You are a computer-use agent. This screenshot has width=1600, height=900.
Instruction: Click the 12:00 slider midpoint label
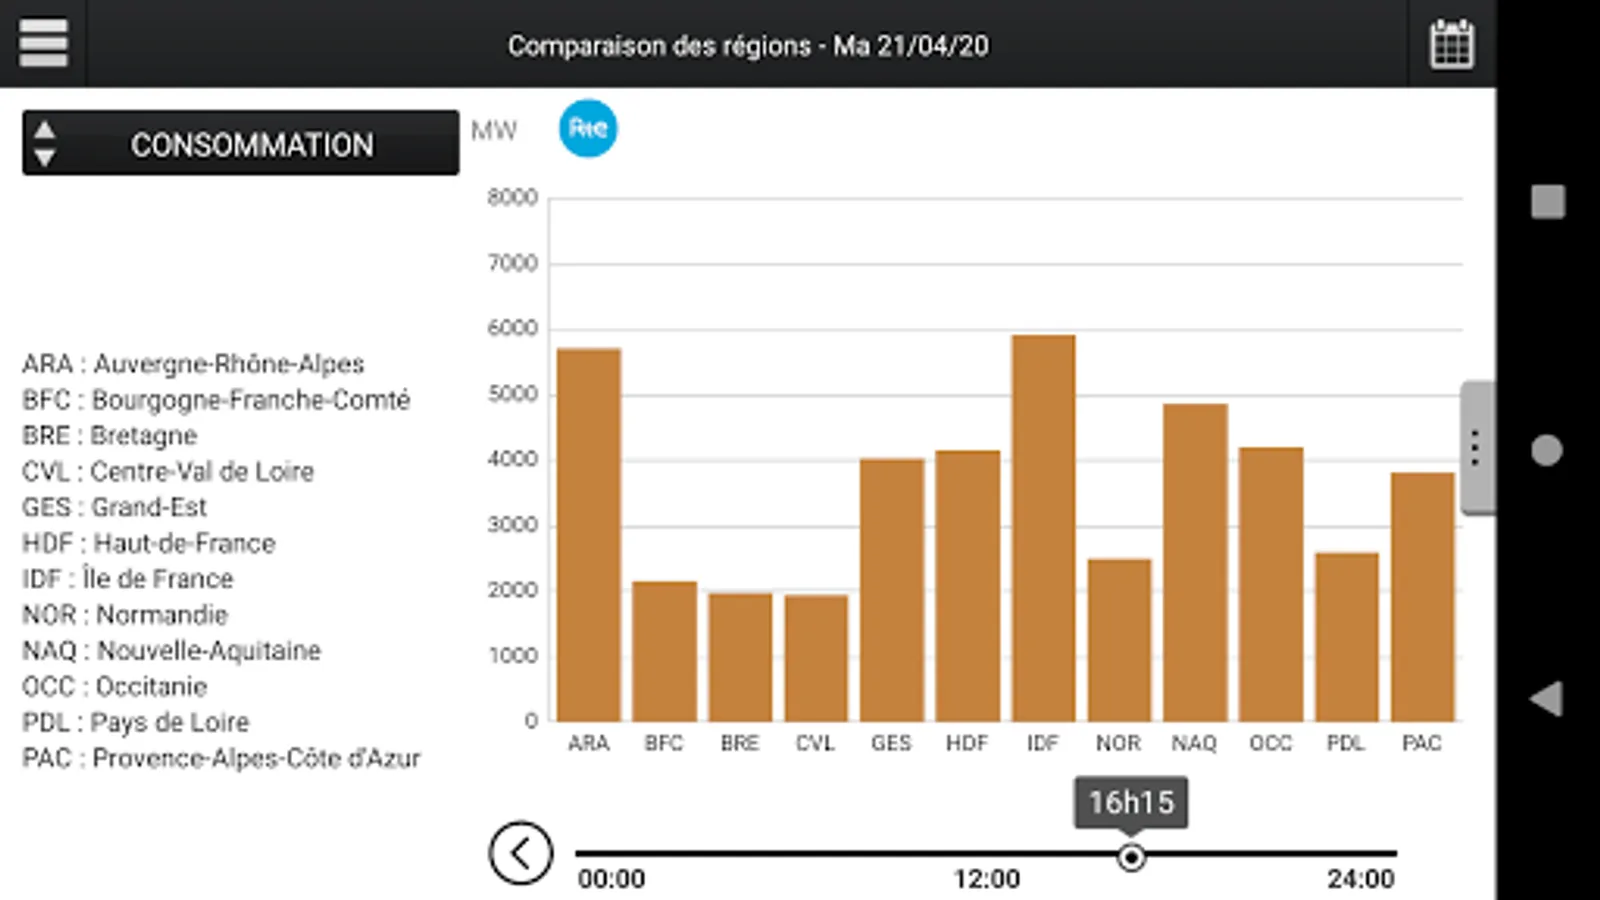[987, 879]
